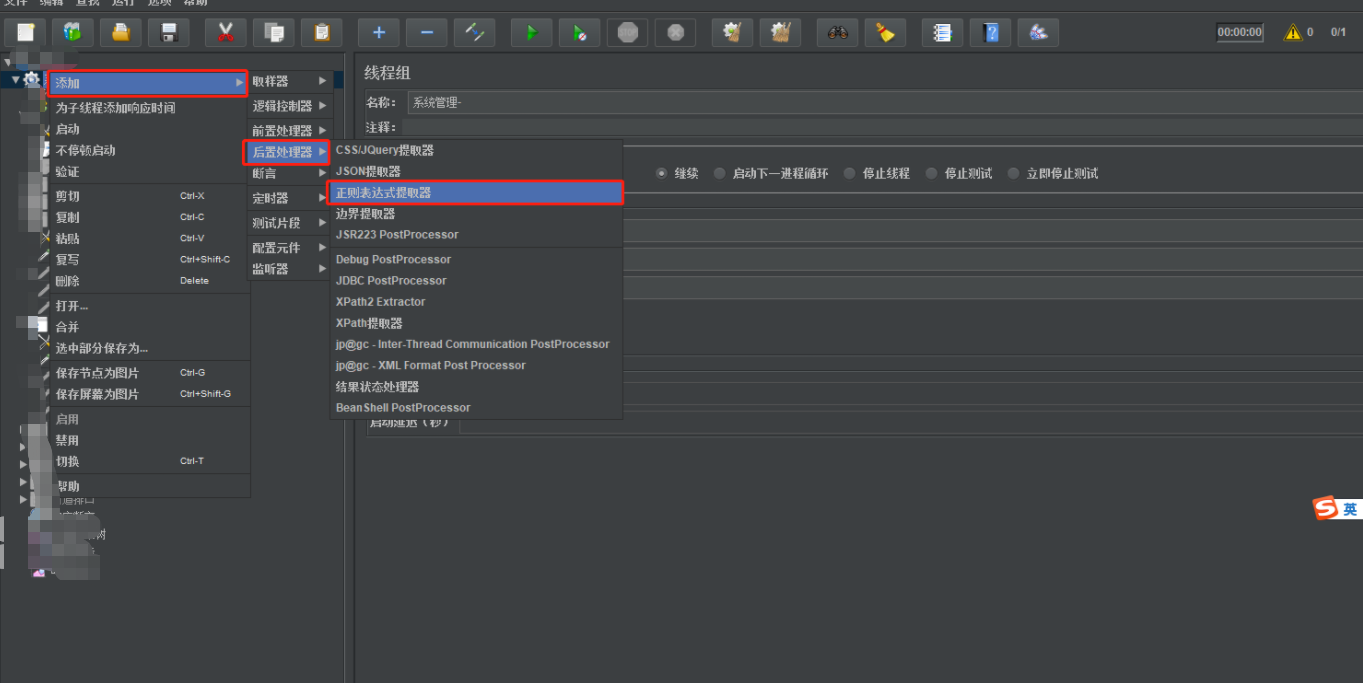Open the 后置处理器 submenu entry
The image size is (1363, 683).
coord(287,152)
